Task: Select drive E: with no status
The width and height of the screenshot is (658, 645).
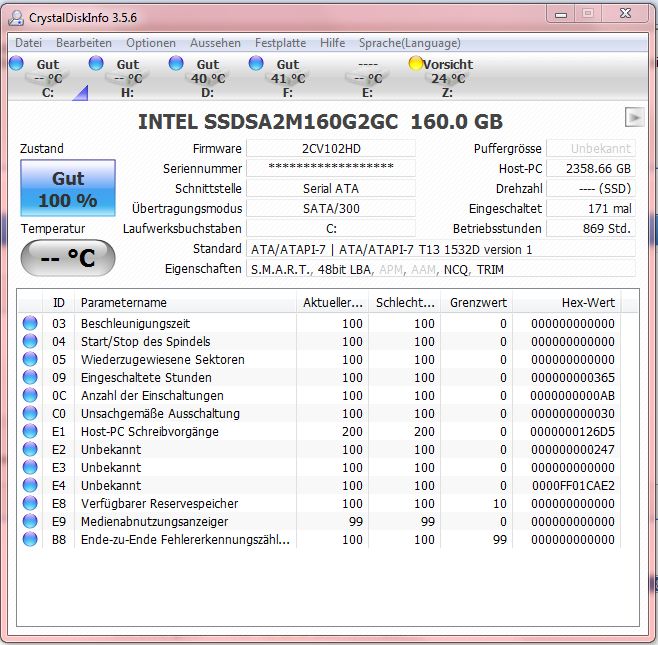Action: [x=368, y=78]
